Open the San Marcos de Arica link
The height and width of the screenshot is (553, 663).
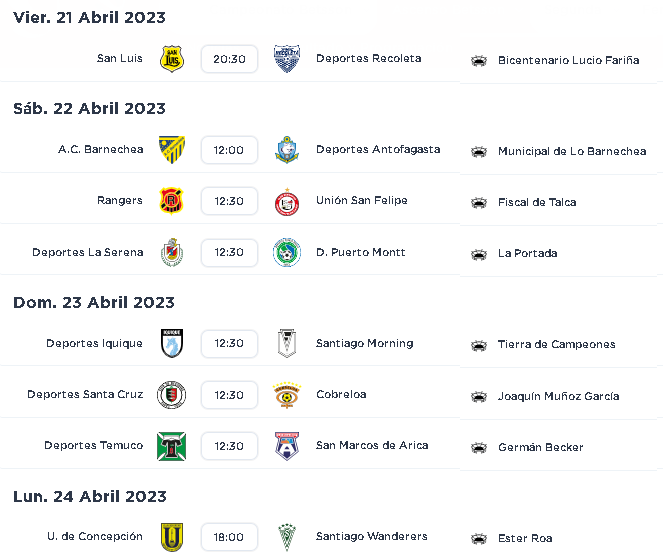[372, 445]
